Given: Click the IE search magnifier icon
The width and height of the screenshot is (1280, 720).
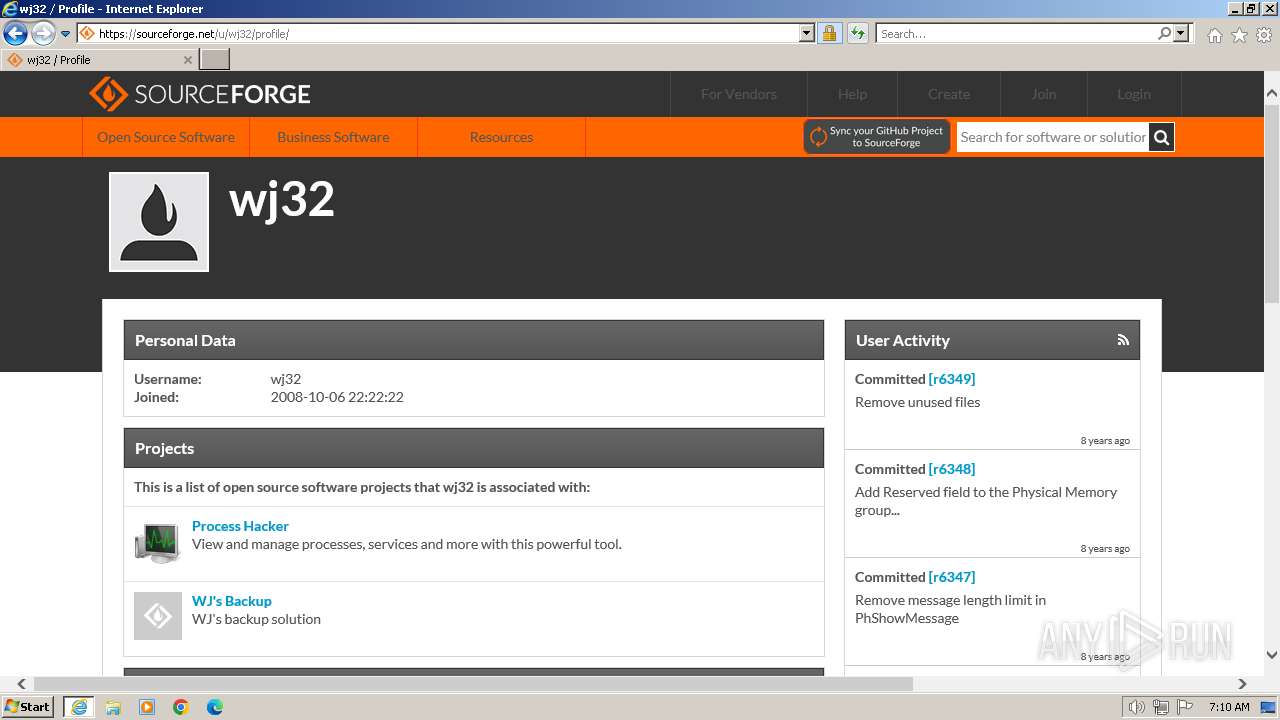Looking at the screenshot, I should tap(1164, 34).
